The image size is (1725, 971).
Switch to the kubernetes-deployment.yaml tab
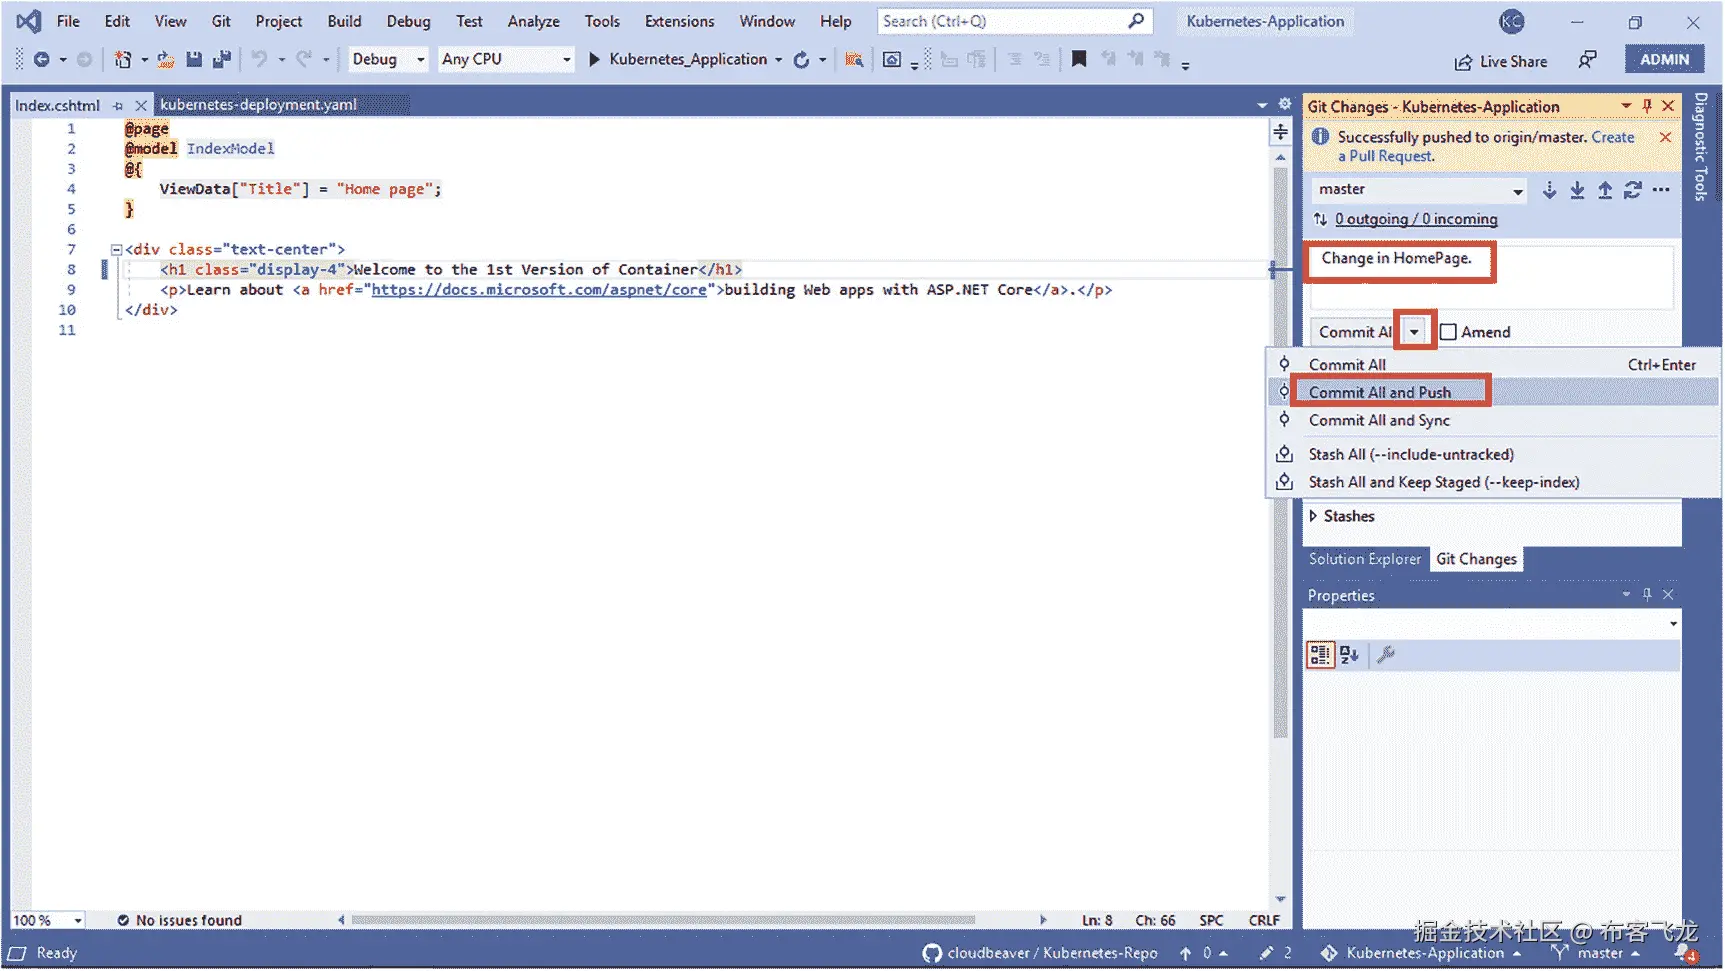tap(258, 104)
